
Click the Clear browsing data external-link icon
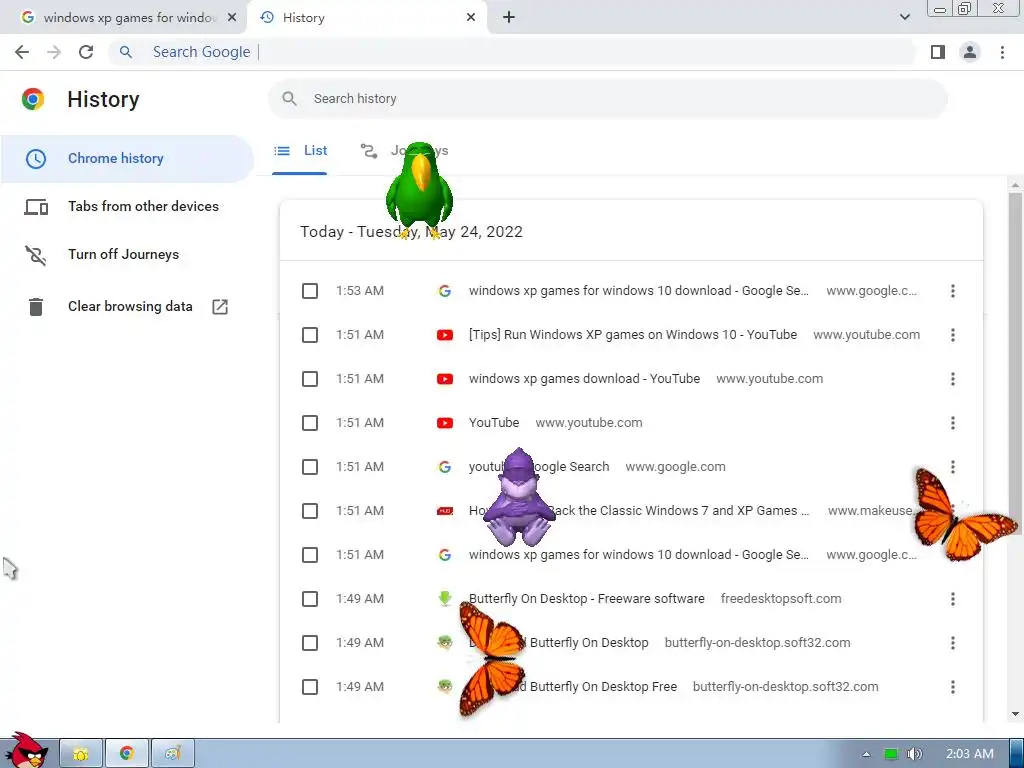pyautogui.click(x=220, y=306)
